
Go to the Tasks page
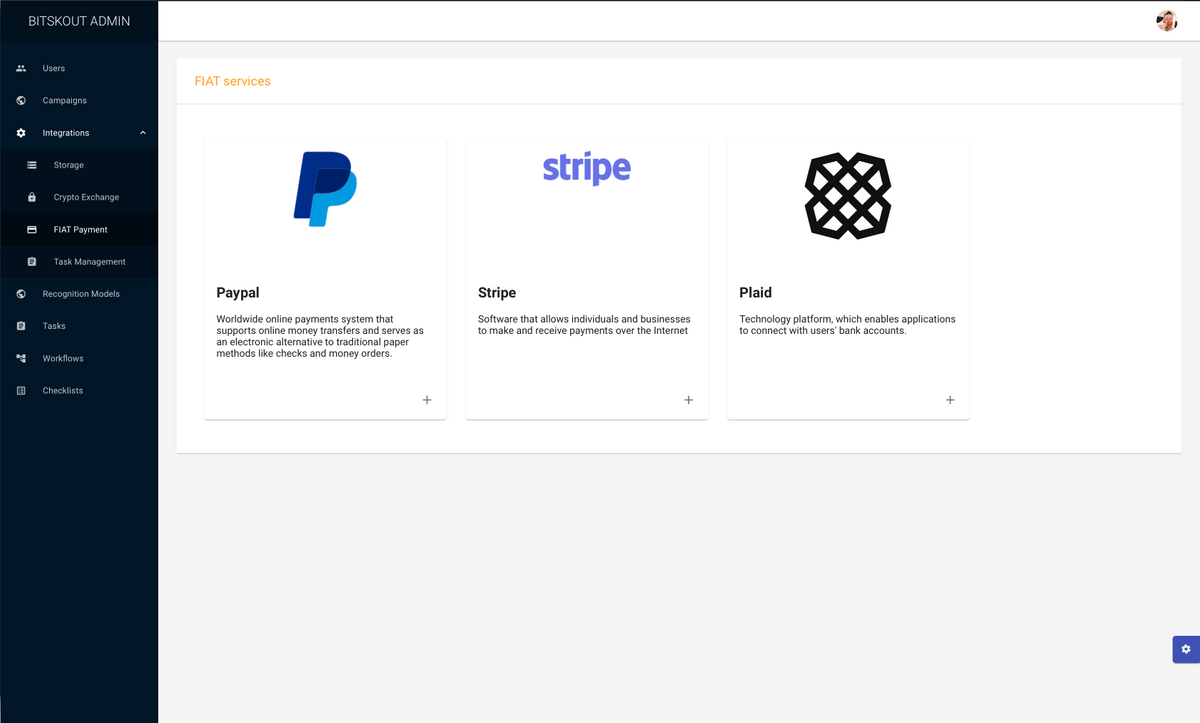pos(79,326)
